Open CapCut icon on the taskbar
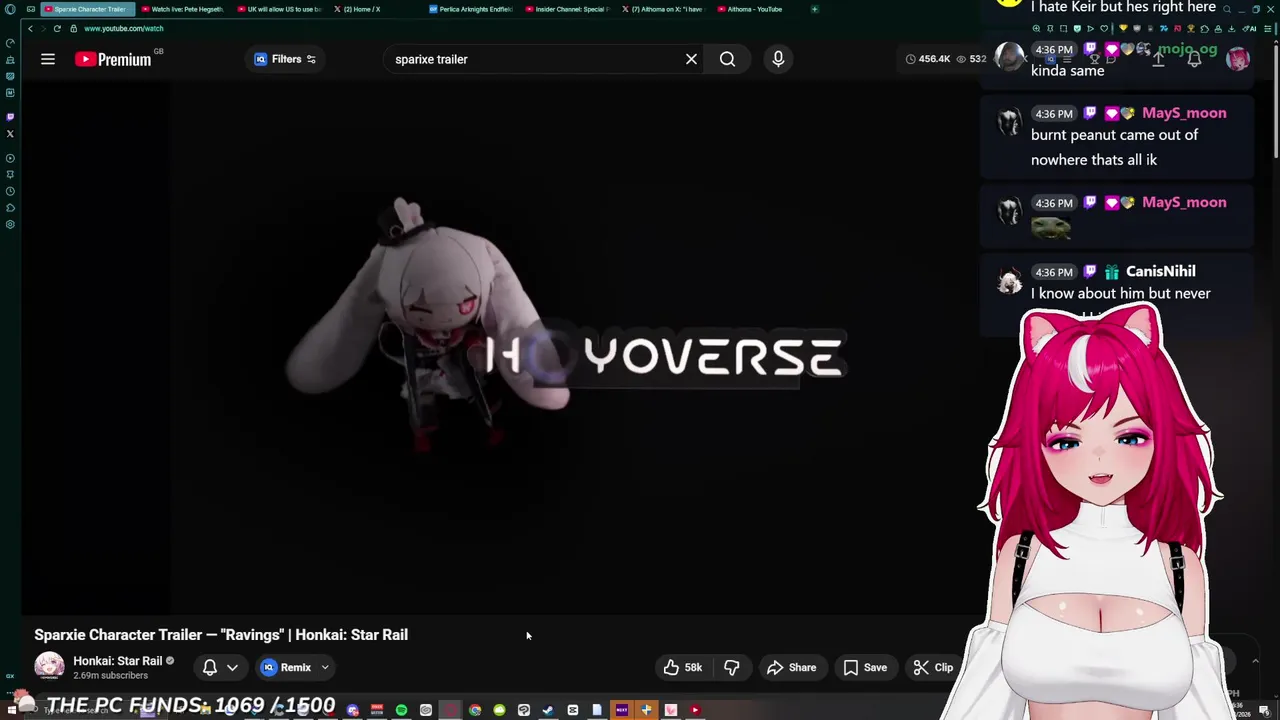 [x=572, y=710]
